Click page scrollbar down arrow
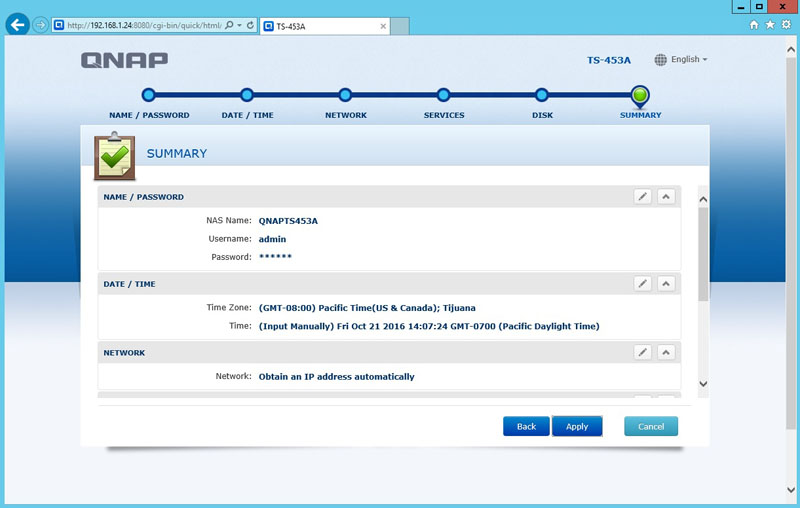The image size is (800, 508). pyautogui.click(x=791, y=490)
